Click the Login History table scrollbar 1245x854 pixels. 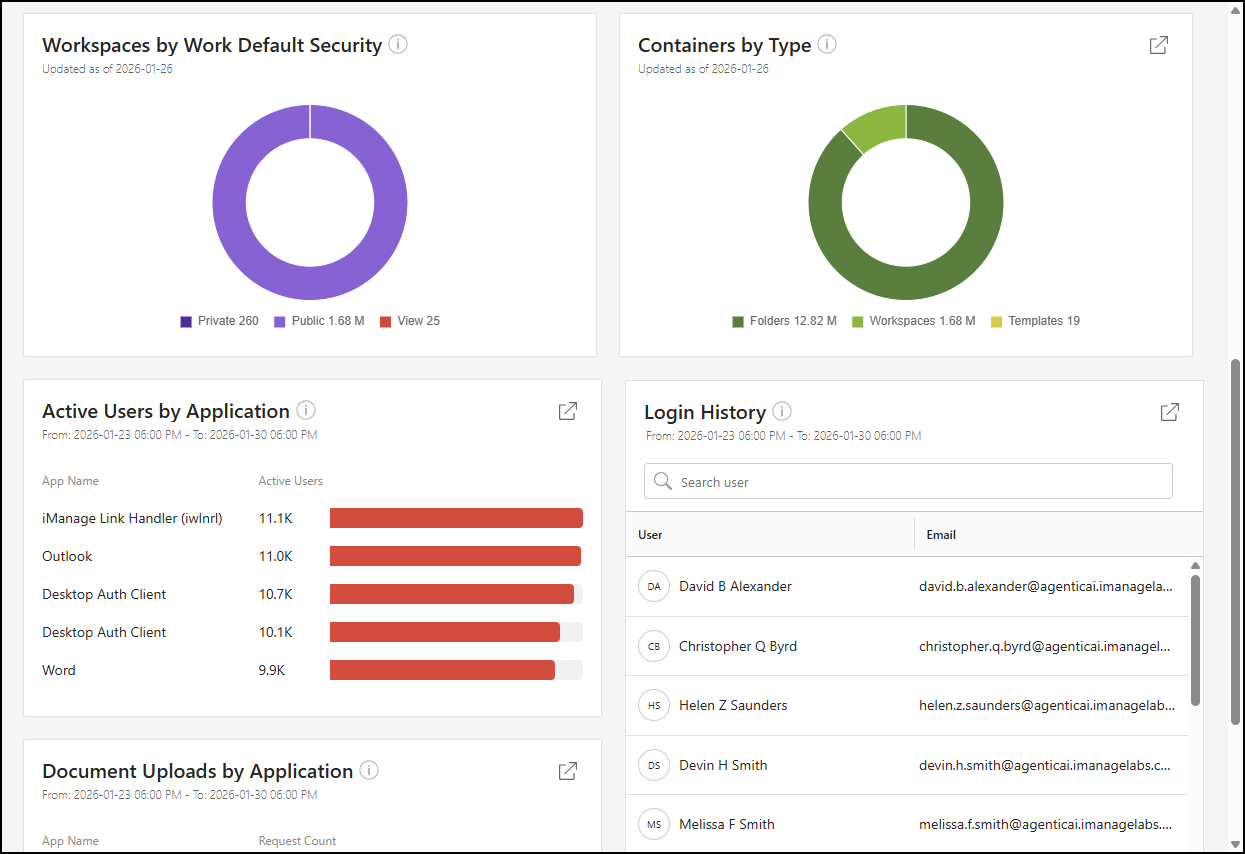pyautogui.click(x=1195, y=640)
